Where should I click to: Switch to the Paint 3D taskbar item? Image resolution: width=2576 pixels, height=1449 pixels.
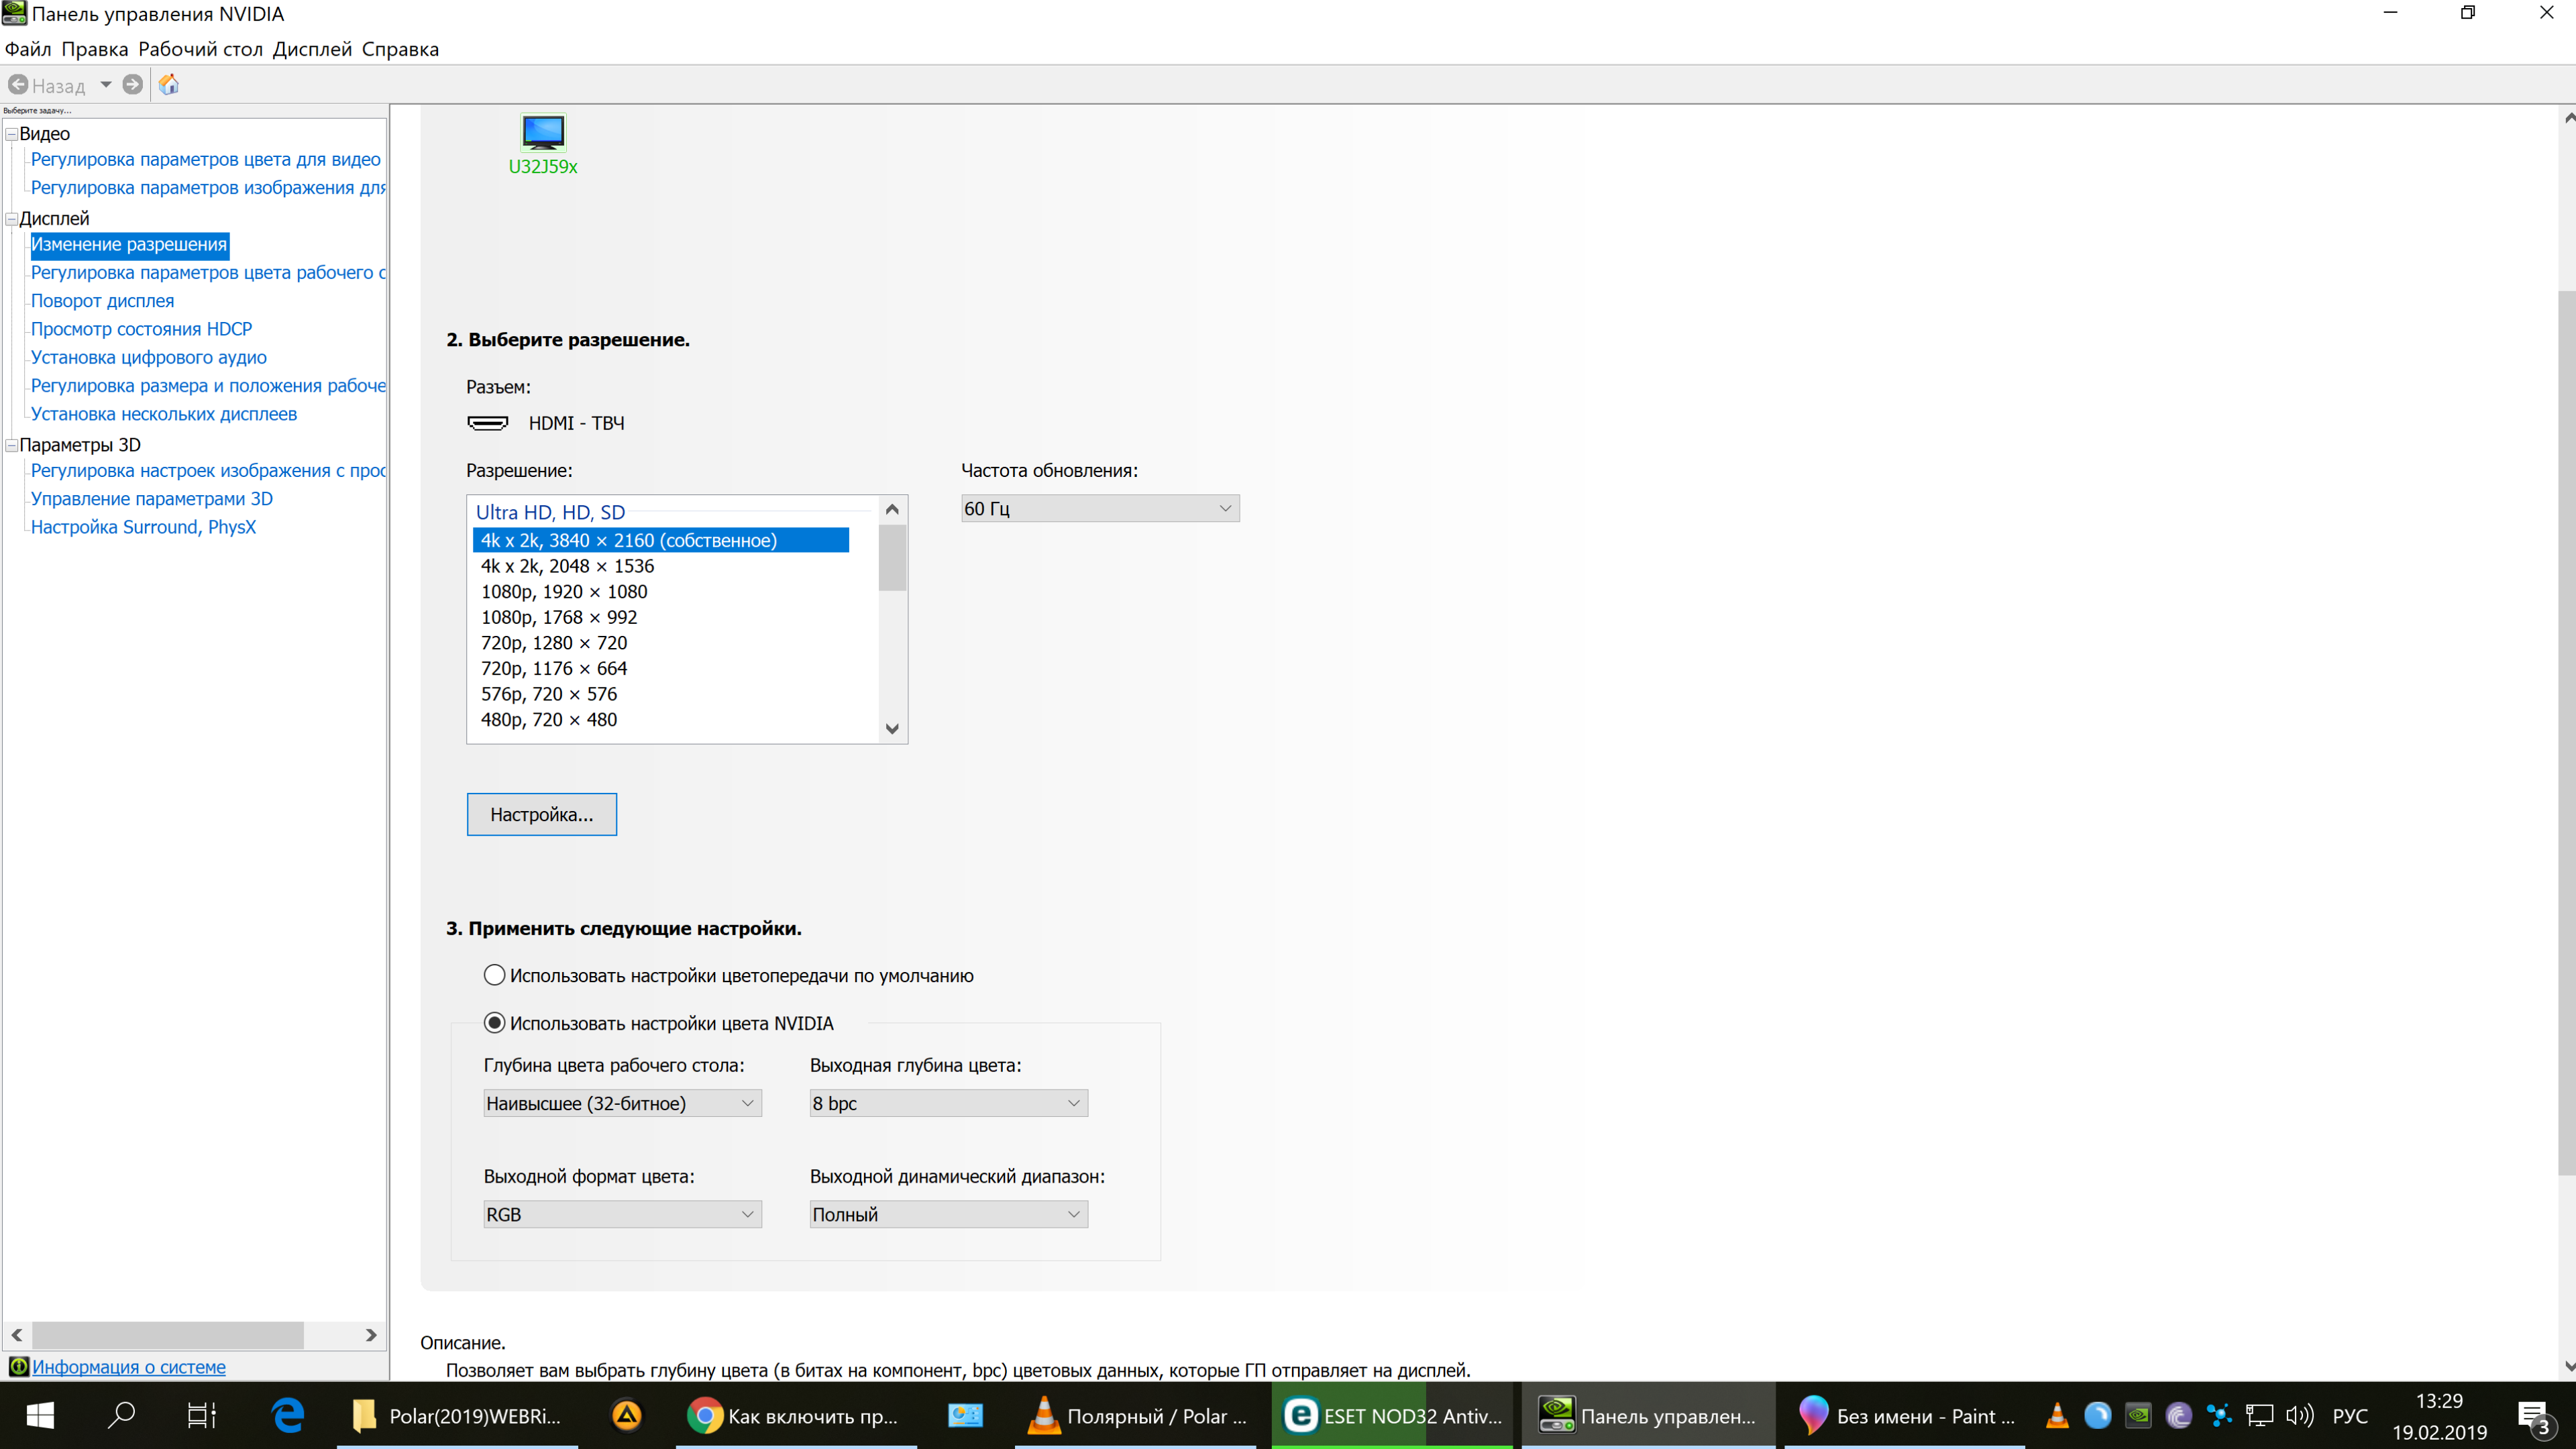[x=1904, y=1416]
